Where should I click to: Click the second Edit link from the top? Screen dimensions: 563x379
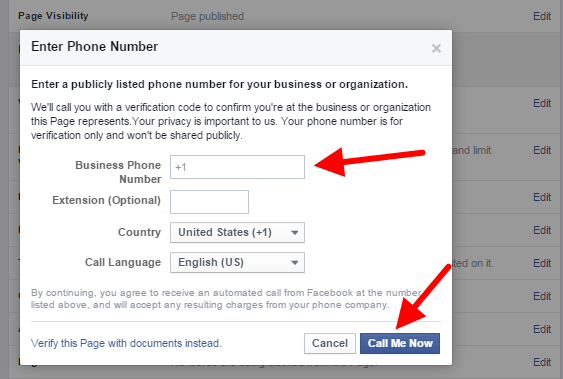click(542, 103)
